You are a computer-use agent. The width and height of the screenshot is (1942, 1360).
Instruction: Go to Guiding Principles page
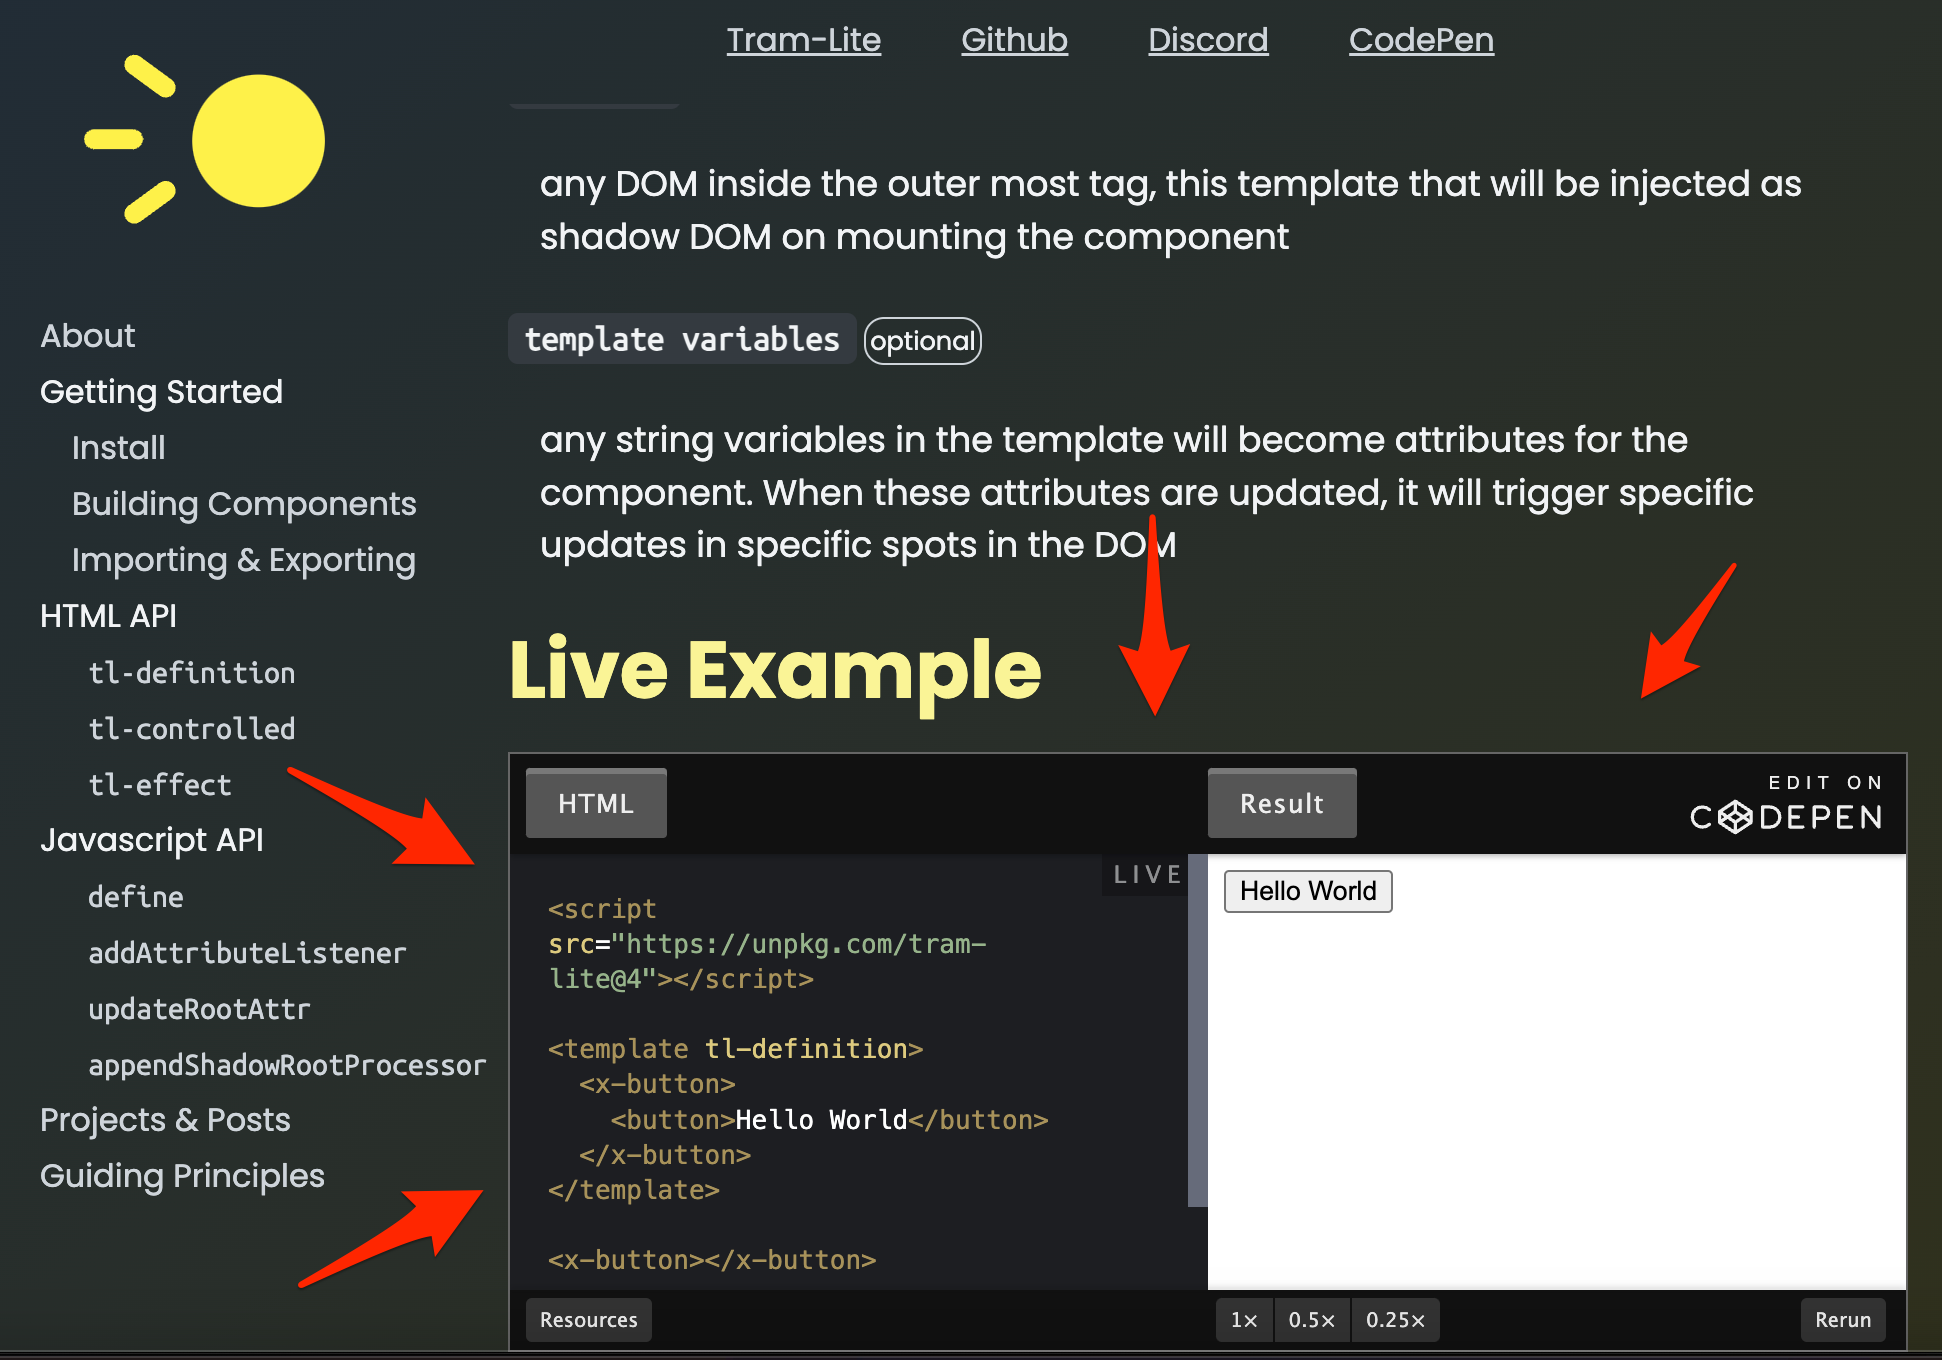pos(182,1176)
